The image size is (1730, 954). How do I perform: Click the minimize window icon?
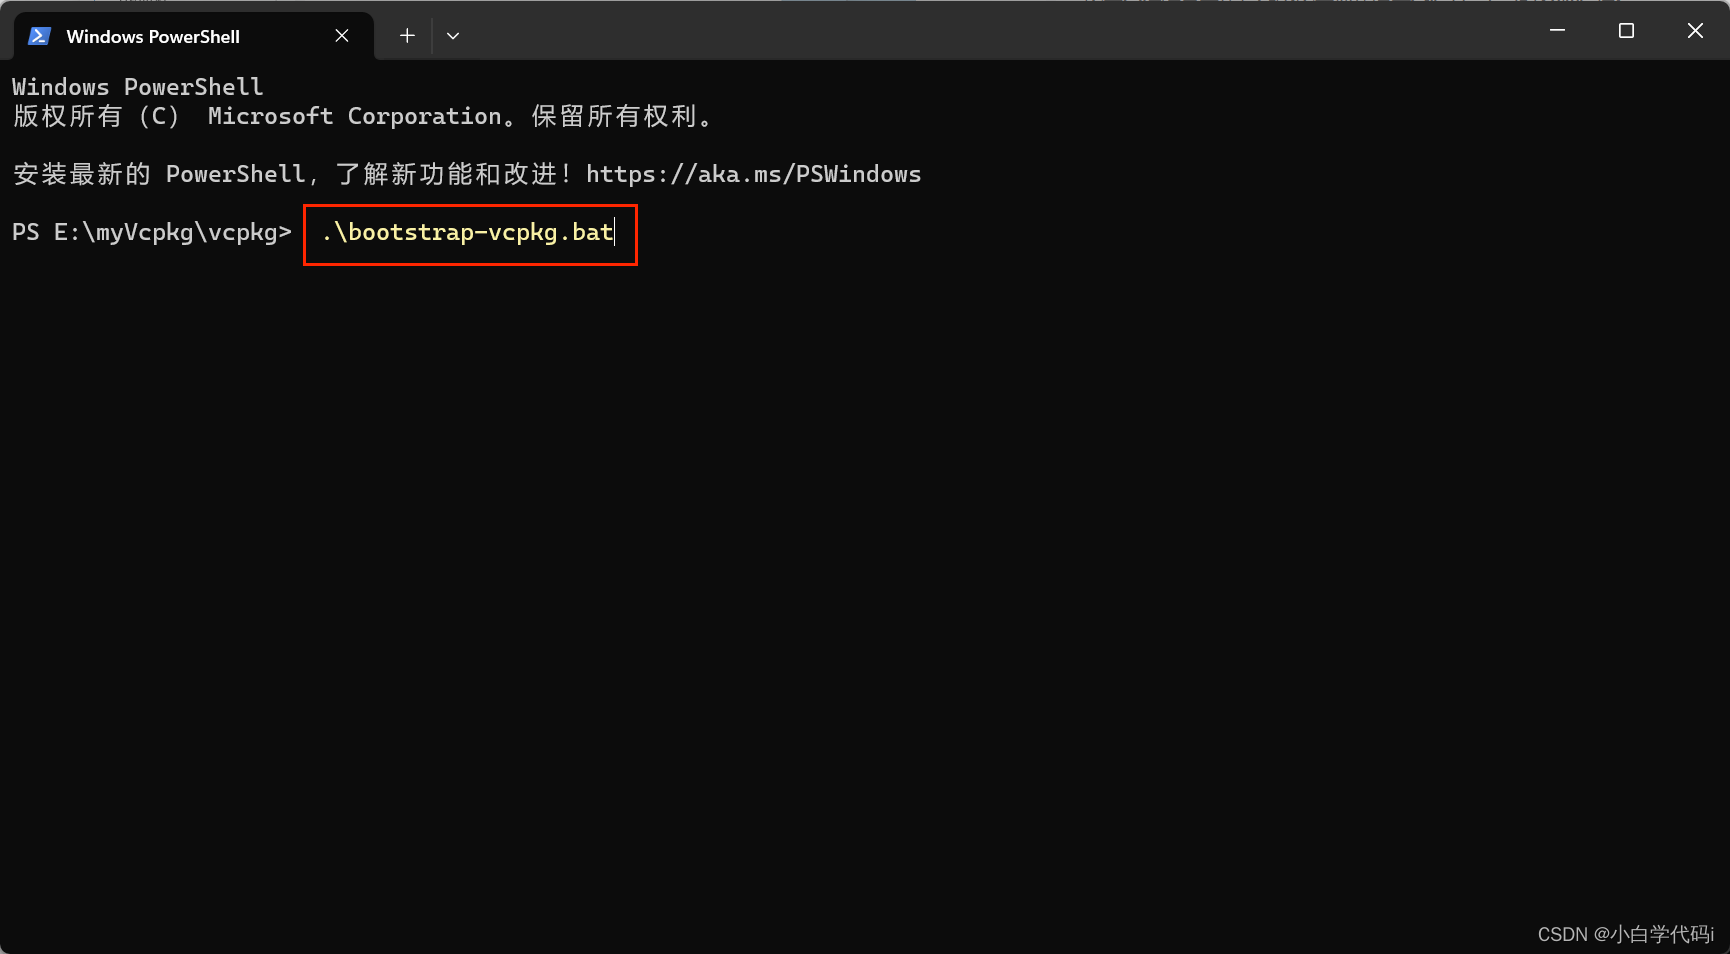1556,30
